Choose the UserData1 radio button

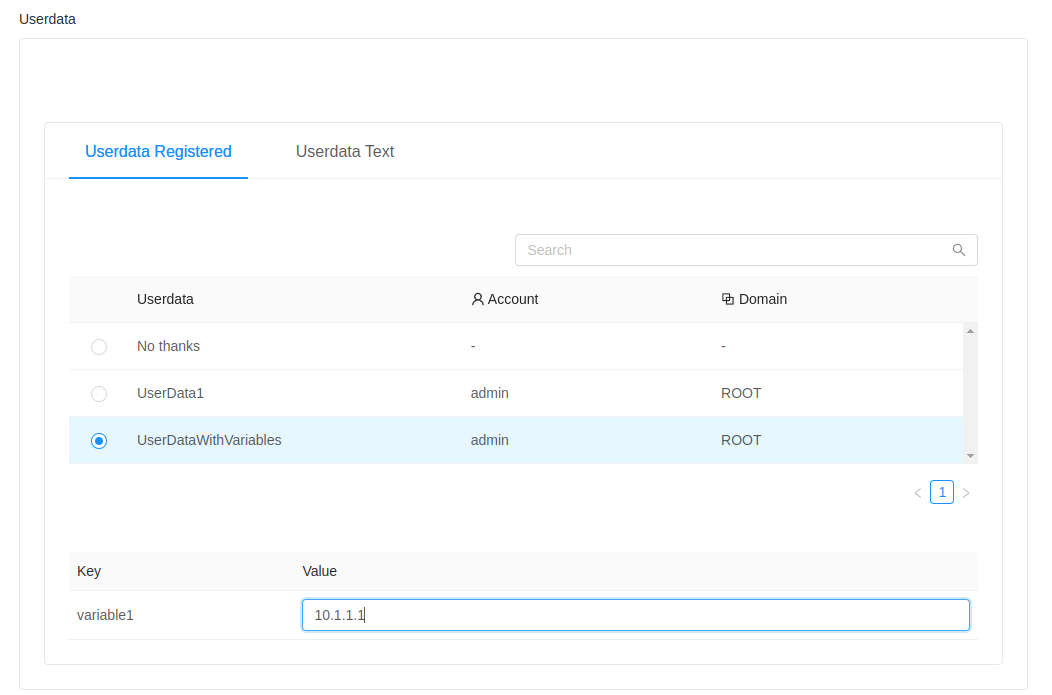point(99,394)
